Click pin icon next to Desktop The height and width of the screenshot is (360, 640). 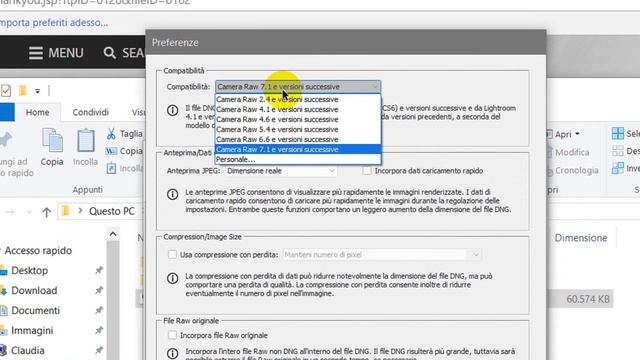(x=99, y=271)
